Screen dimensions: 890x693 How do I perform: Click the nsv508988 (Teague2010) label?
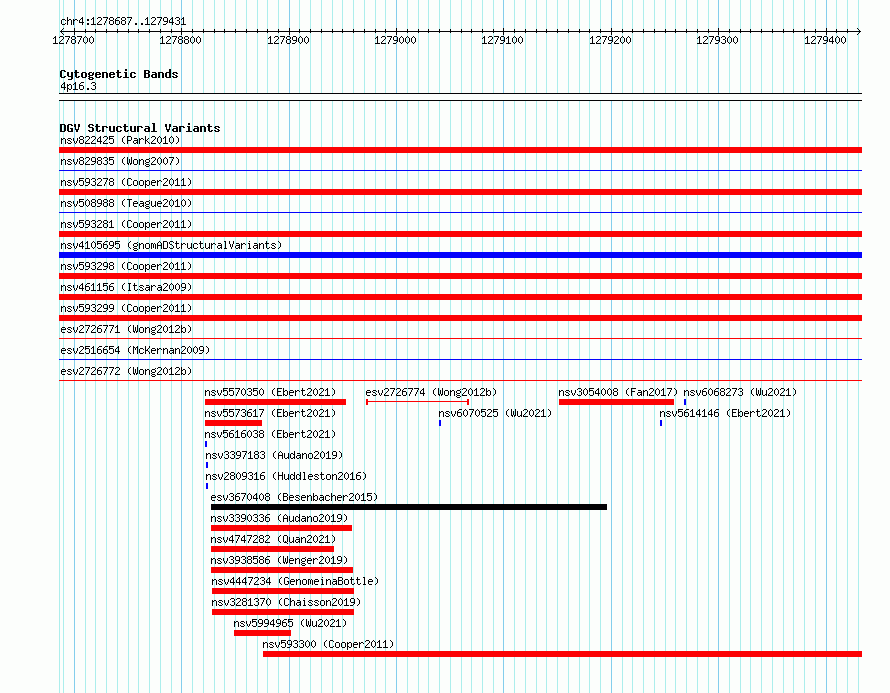tap(126, 203)
